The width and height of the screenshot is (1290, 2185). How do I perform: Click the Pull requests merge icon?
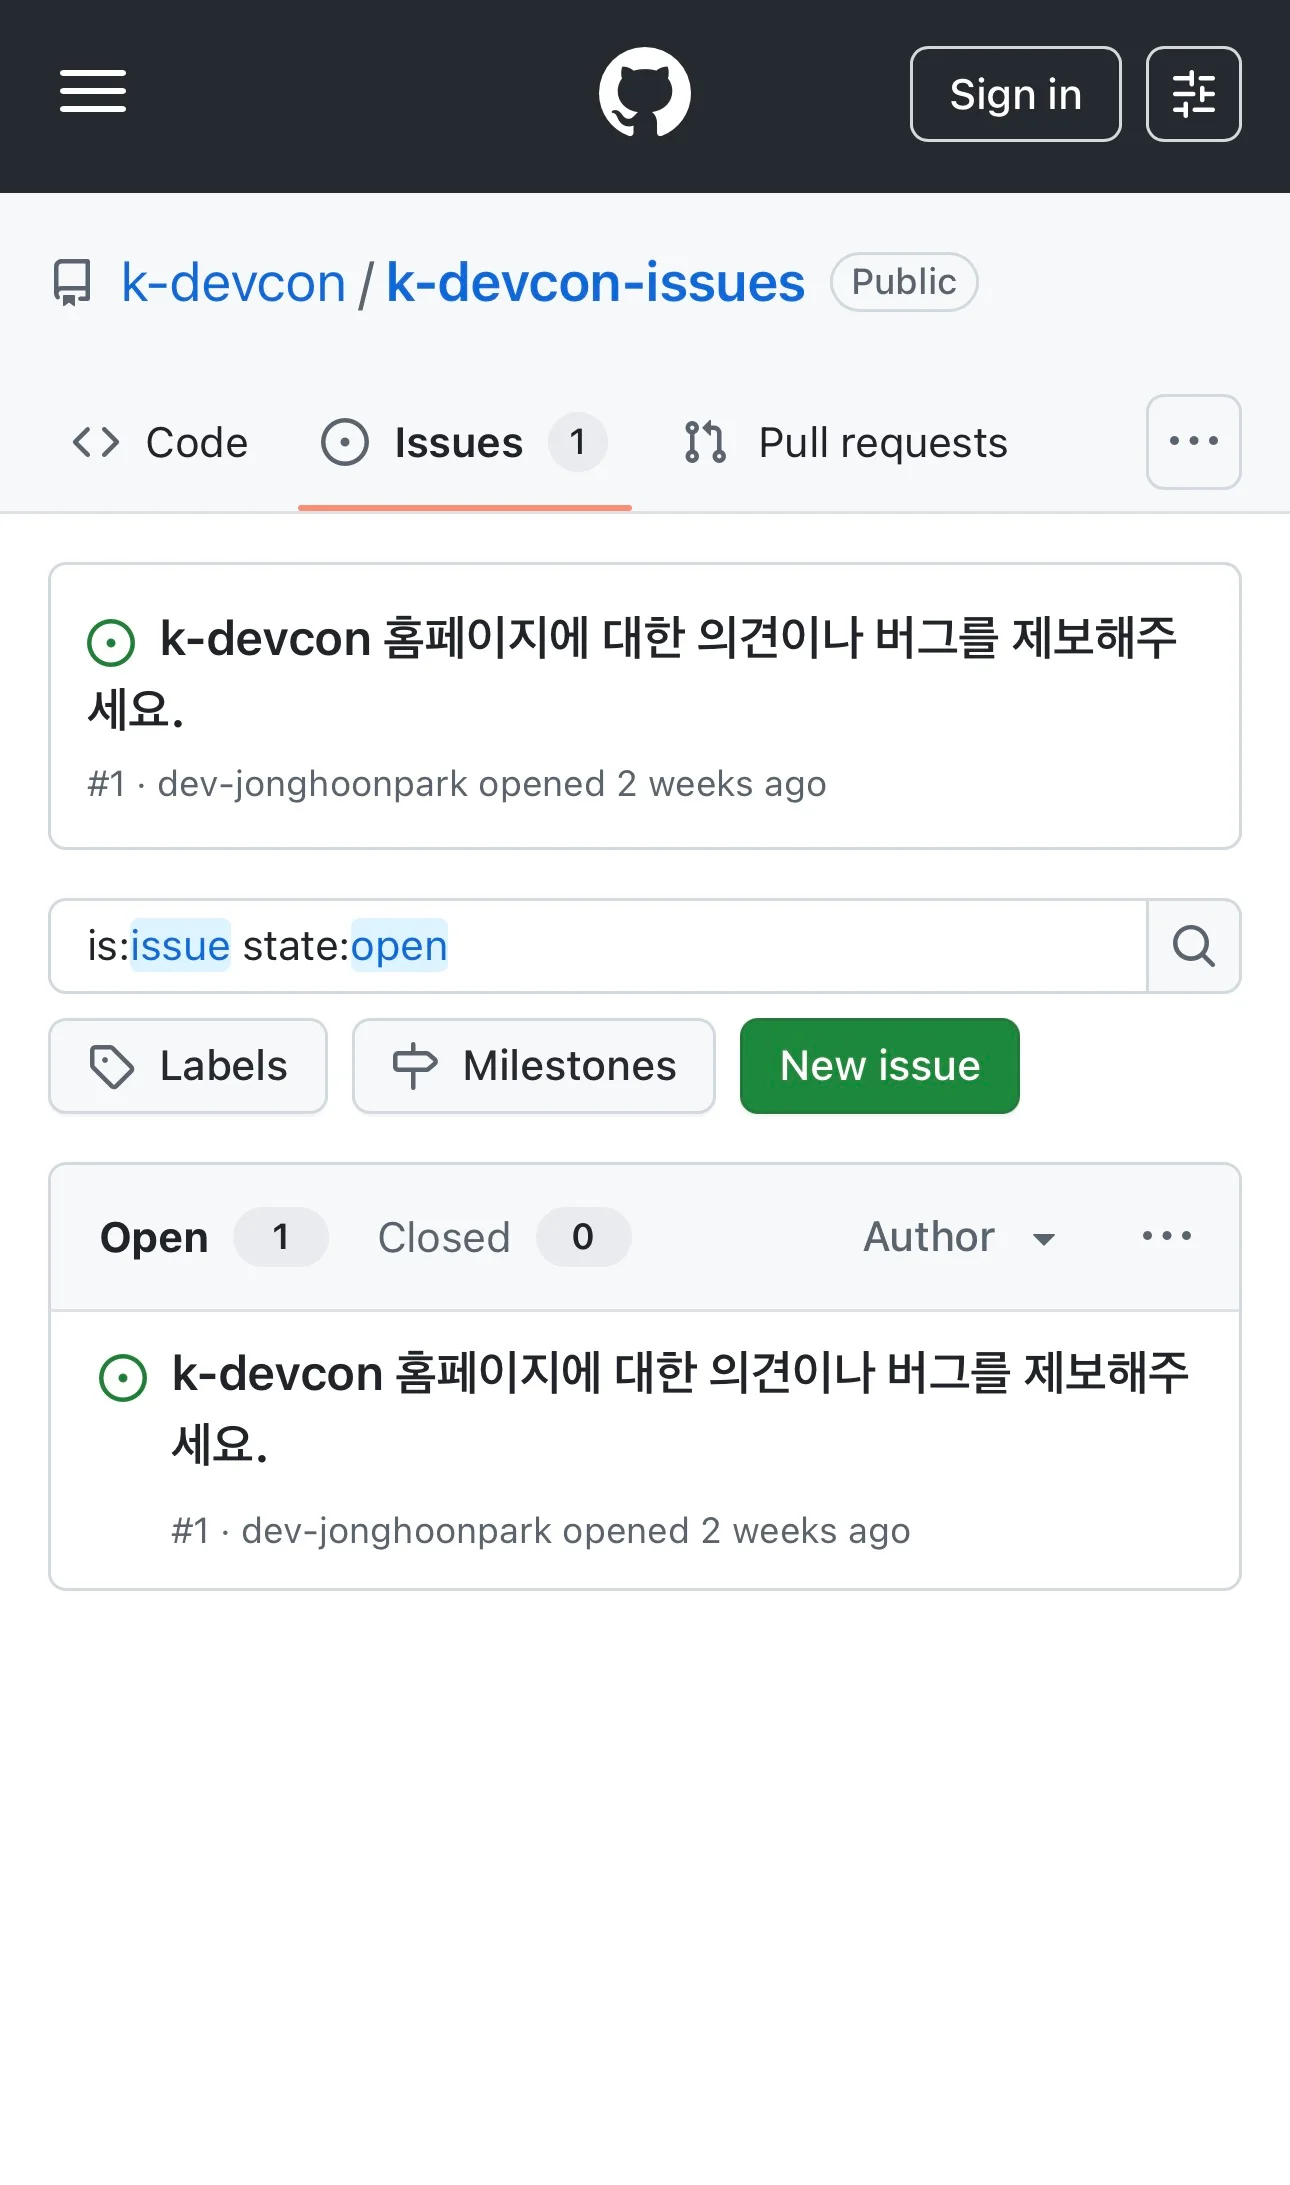click(x=705, y=442)
